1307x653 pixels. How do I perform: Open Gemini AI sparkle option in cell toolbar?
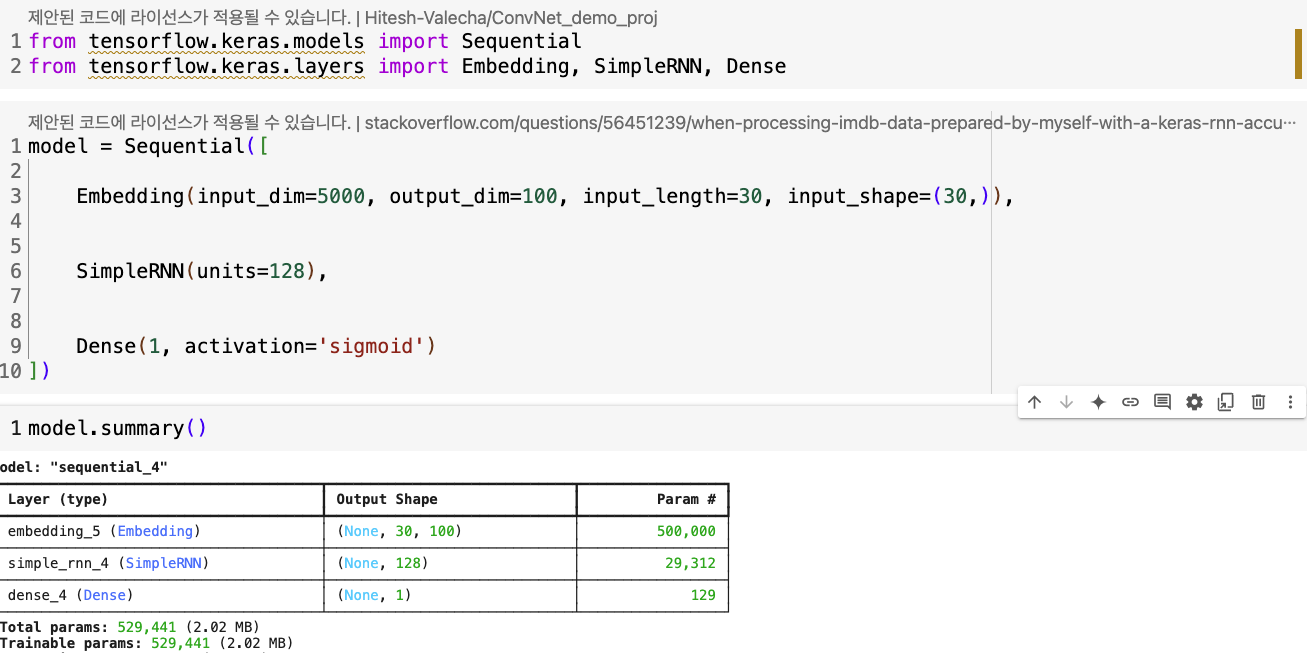click(1098, 402)
